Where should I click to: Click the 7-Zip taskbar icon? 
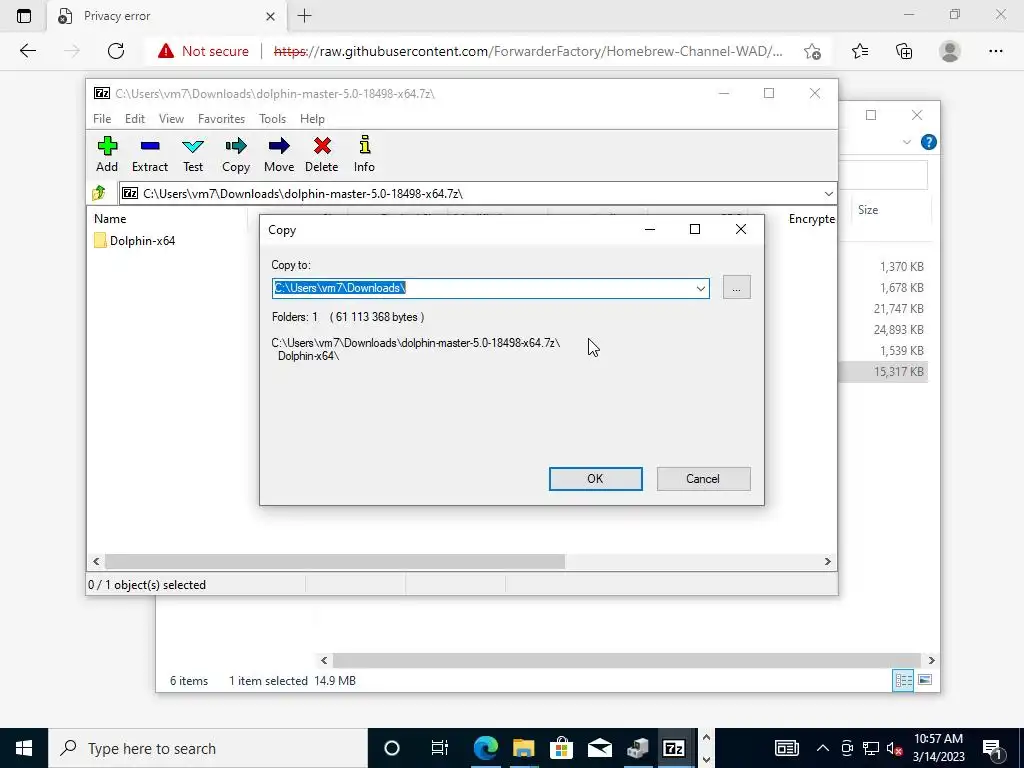pos(674,748)
